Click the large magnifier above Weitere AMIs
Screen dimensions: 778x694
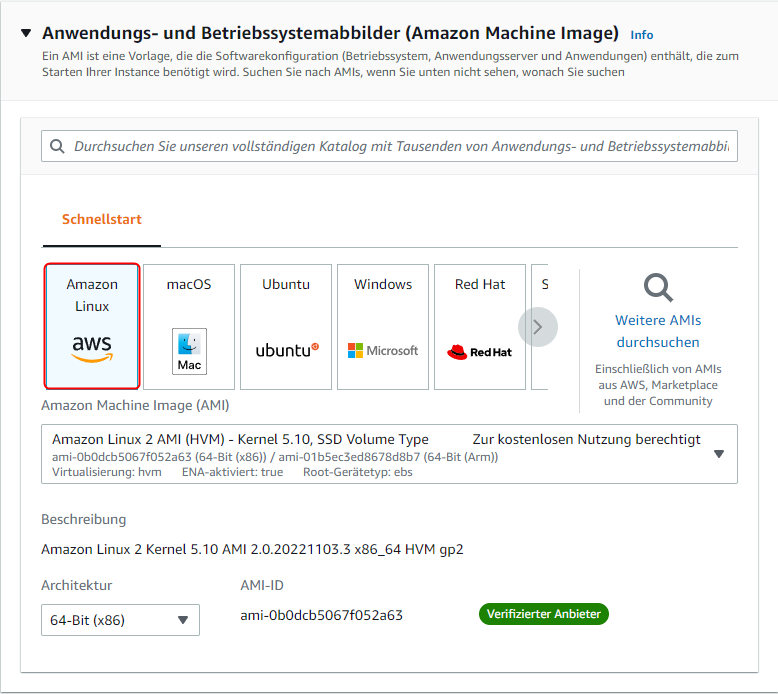(658, 288)
